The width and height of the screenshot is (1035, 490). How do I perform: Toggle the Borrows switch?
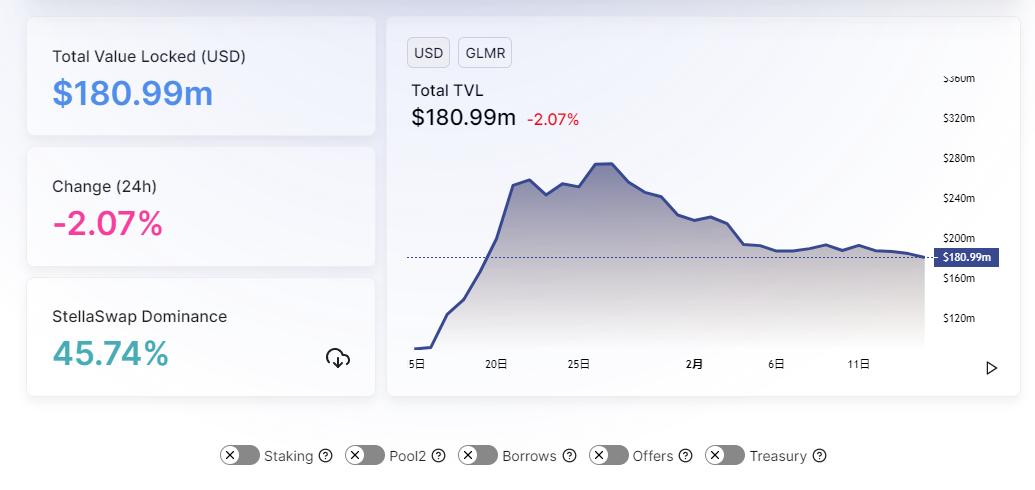[478, 456]
